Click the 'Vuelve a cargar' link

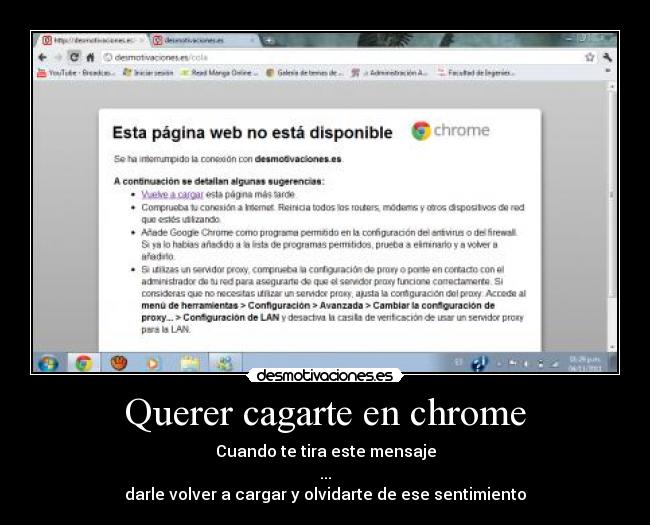tap(172, 194)
